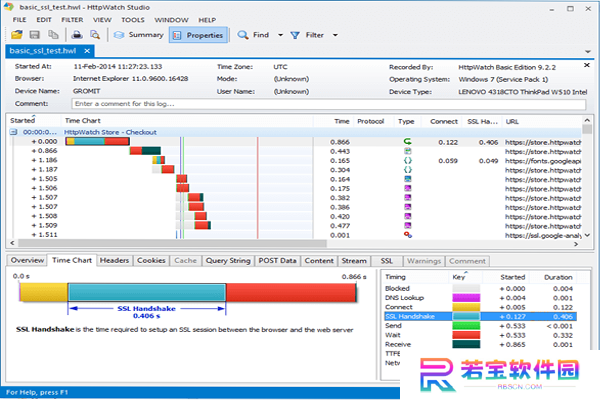Click the Print icon in toolbar
600x400 pixels.
point(77,35)
